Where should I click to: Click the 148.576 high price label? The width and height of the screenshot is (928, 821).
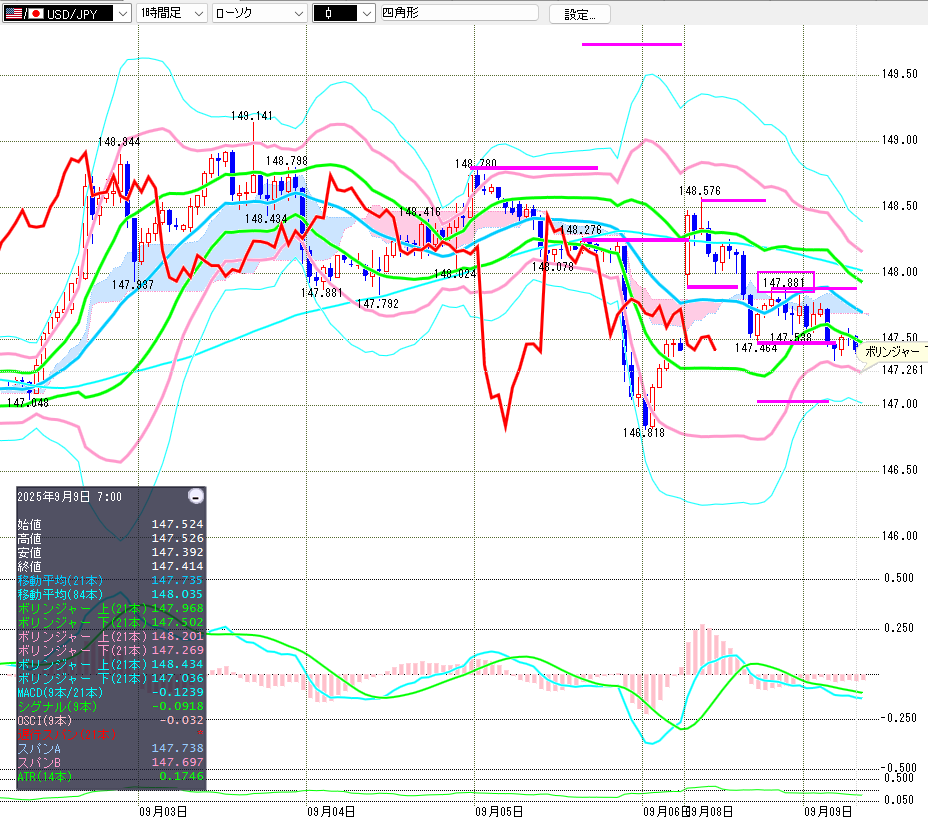point(700,191)
